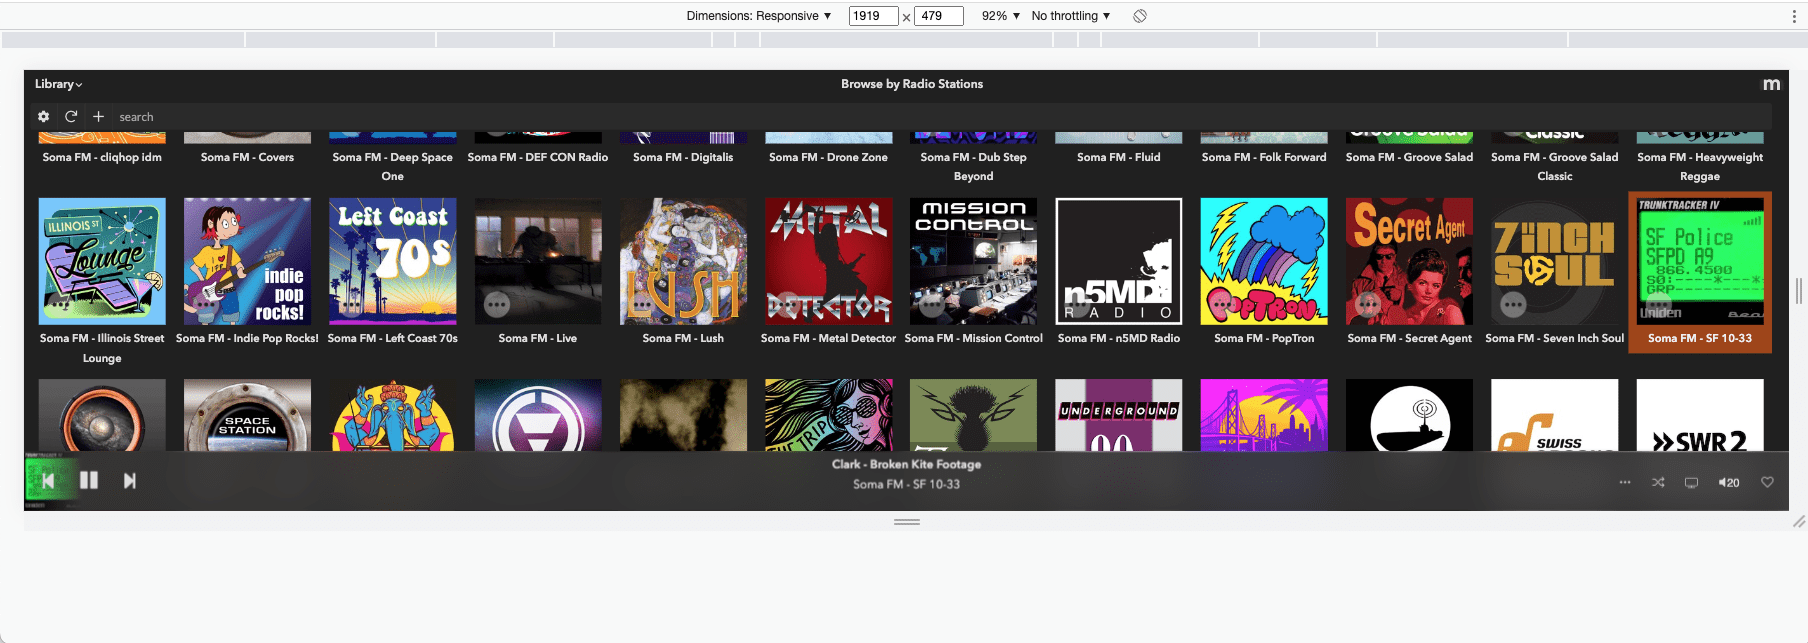This screenshot has width=1808, height=643.
Task: Open the No throttling dropdown
Action: 1071,16
